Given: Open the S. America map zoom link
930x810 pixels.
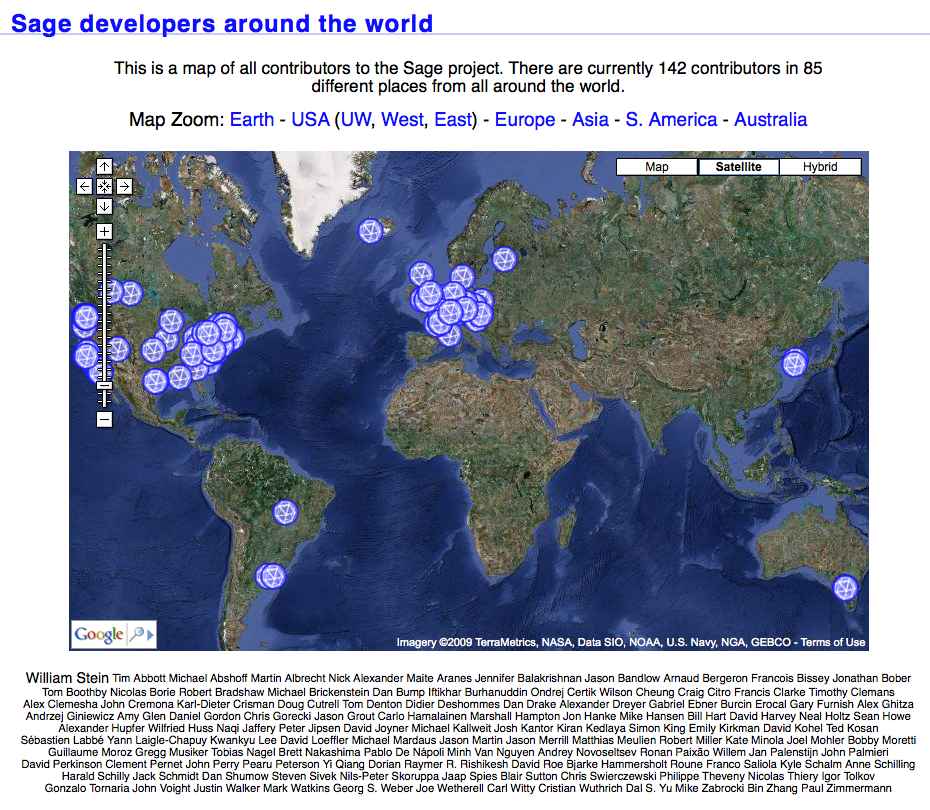Looking at the screenshot, I should click(x=671, y=120).
